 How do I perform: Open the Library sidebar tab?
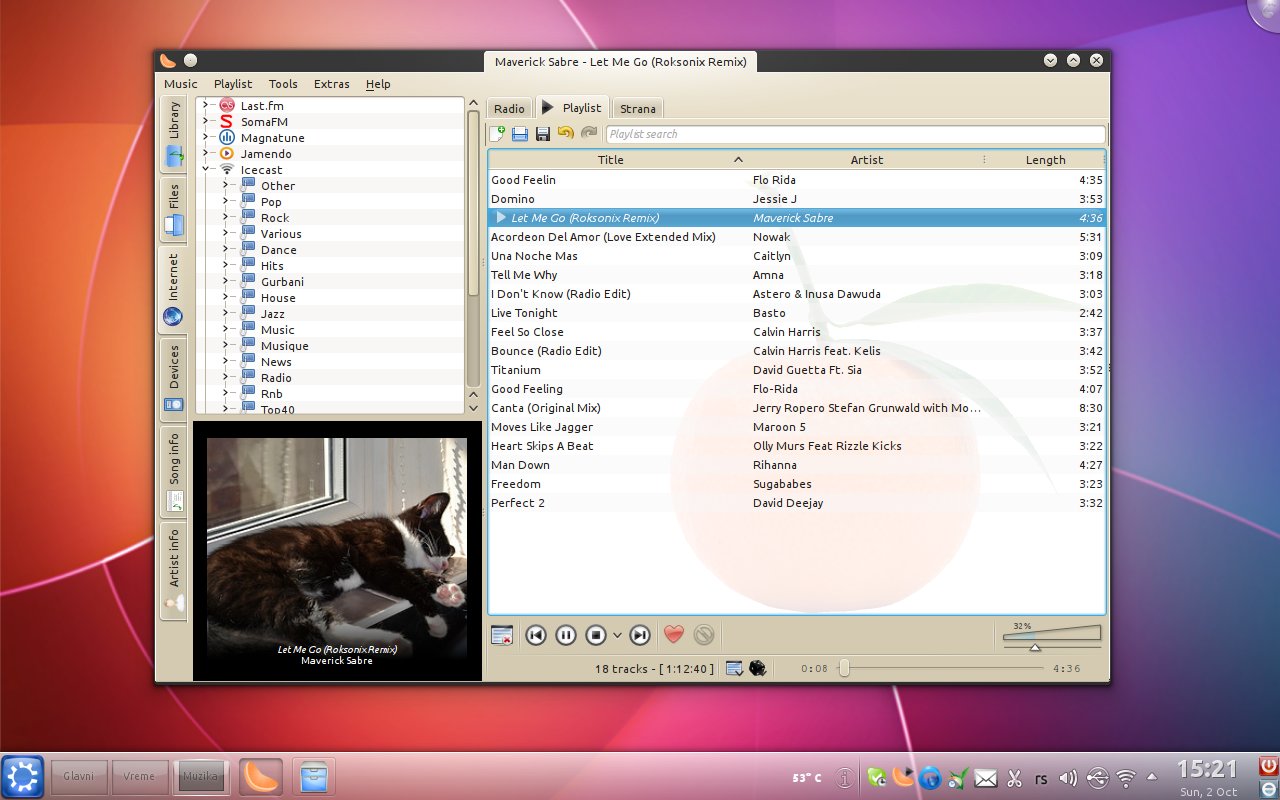[x=173, y=133]
